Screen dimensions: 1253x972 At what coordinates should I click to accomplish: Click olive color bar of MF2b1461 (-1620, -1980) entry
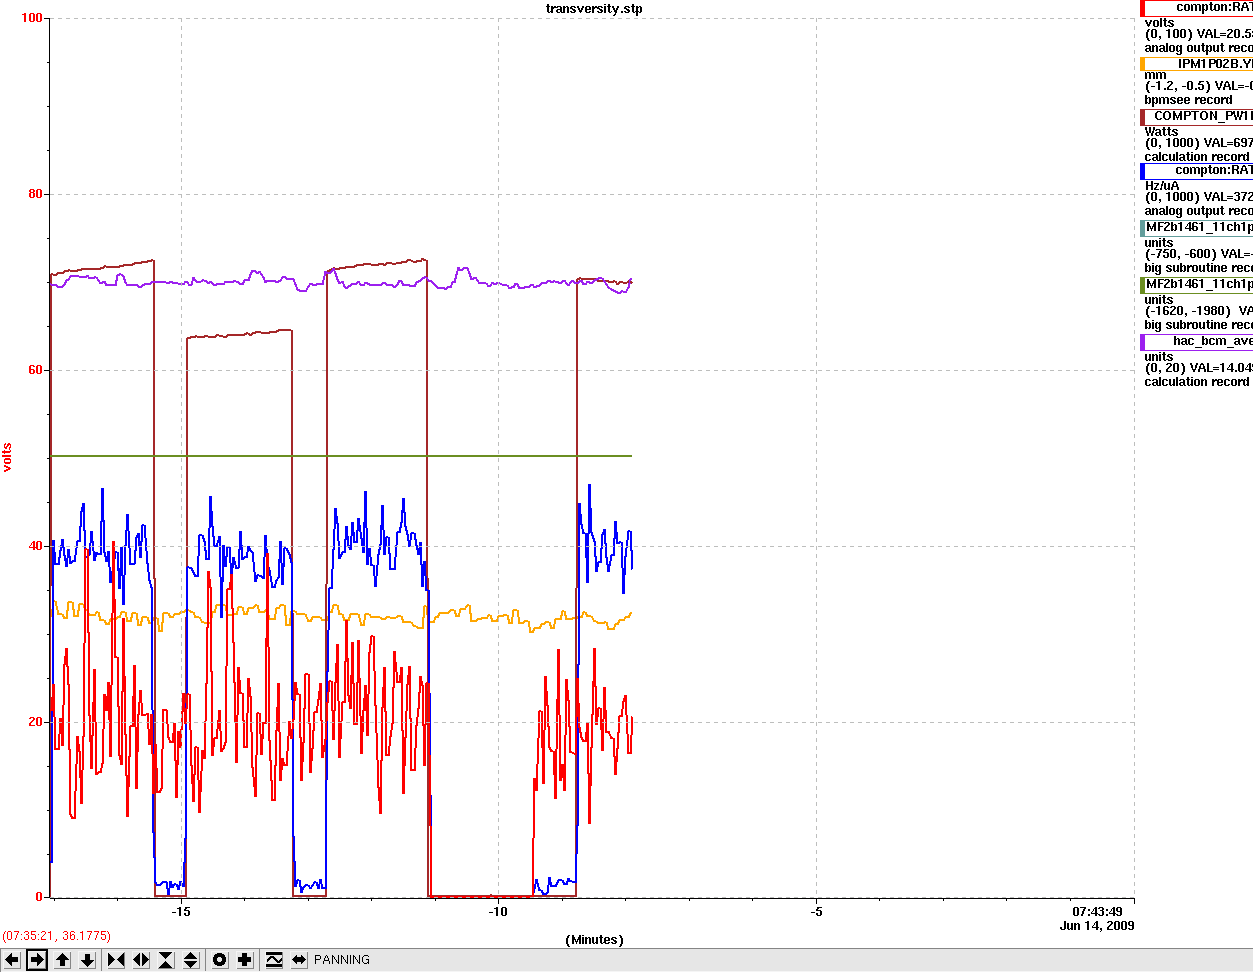click(1142, 285)
